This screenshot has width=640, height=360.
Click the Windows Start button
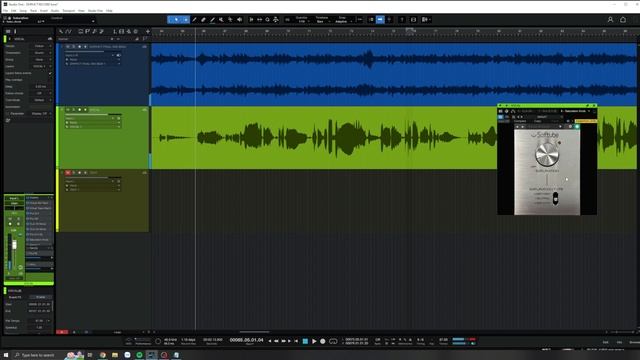(6, 355)
